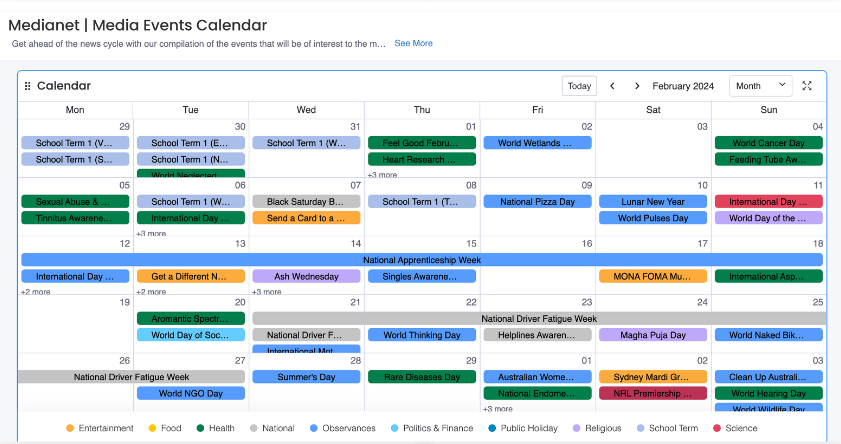Go to the previous month arrow
The height and width of the screenshot is (444, 841).
tap(612, 86)
